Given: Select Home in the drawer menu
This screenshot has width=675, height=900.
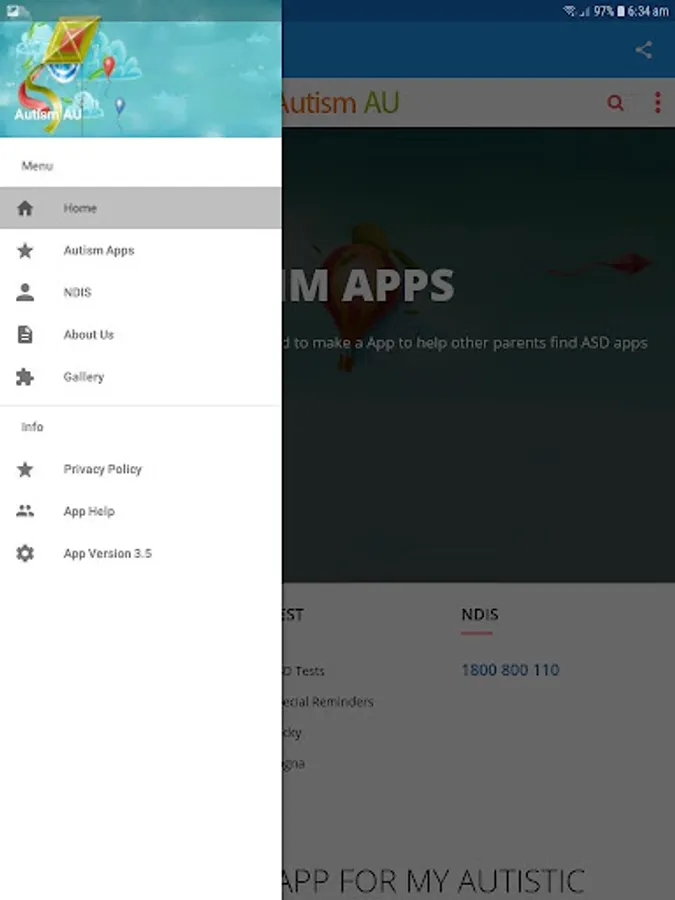Looking at the screenshot, I should pos(141,208).
